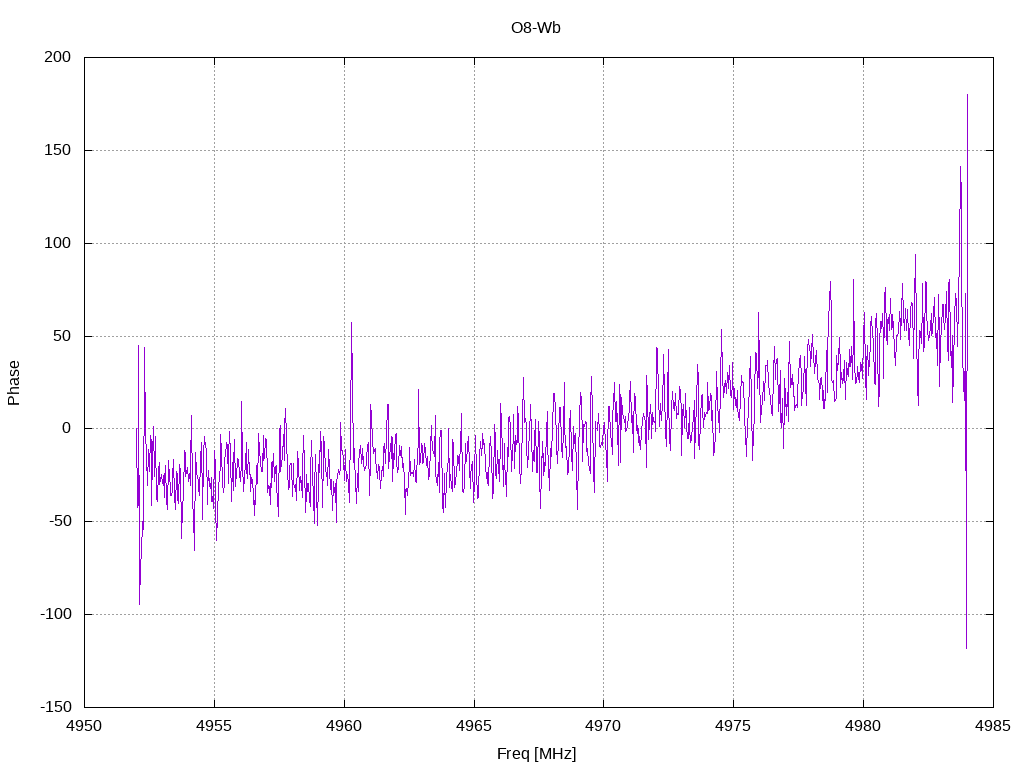1024x768 pixels.
Task: Click the plot title O8-Wb
Action: point(536,28)
